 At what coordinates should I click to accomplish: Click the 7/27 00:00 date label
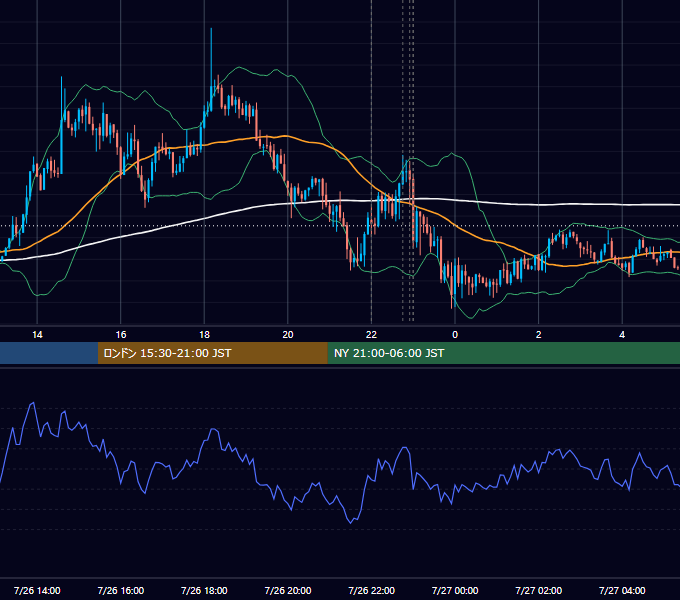455,590
